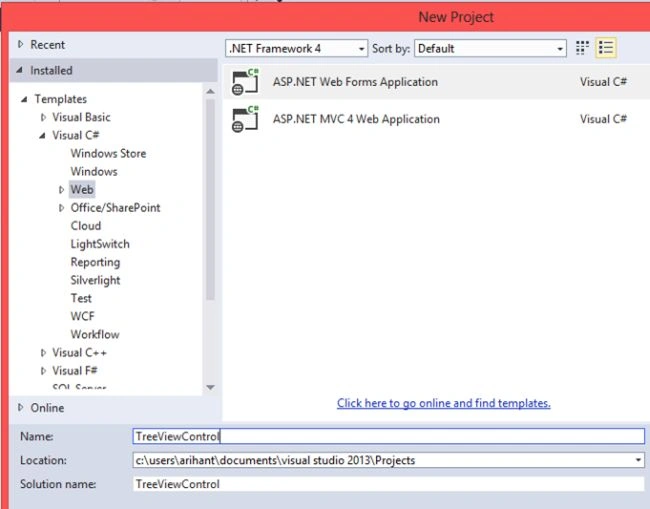The height and width of the screenshot is (509, 650).
Task: Select the Reporting template category
Action: [x=95, y=262]
